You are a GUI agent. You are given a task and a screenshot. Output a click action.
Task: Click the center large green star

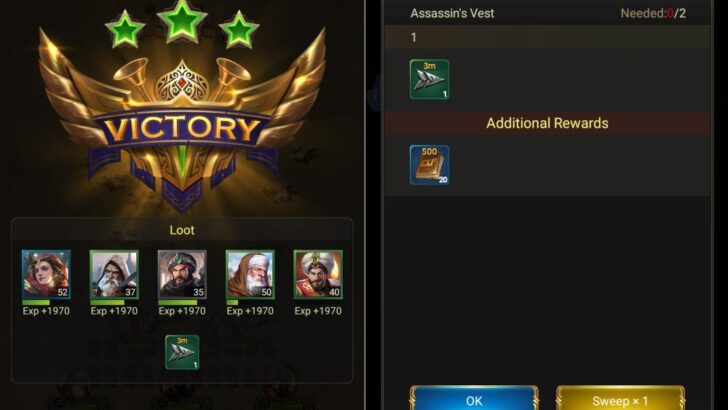(182, 20)
